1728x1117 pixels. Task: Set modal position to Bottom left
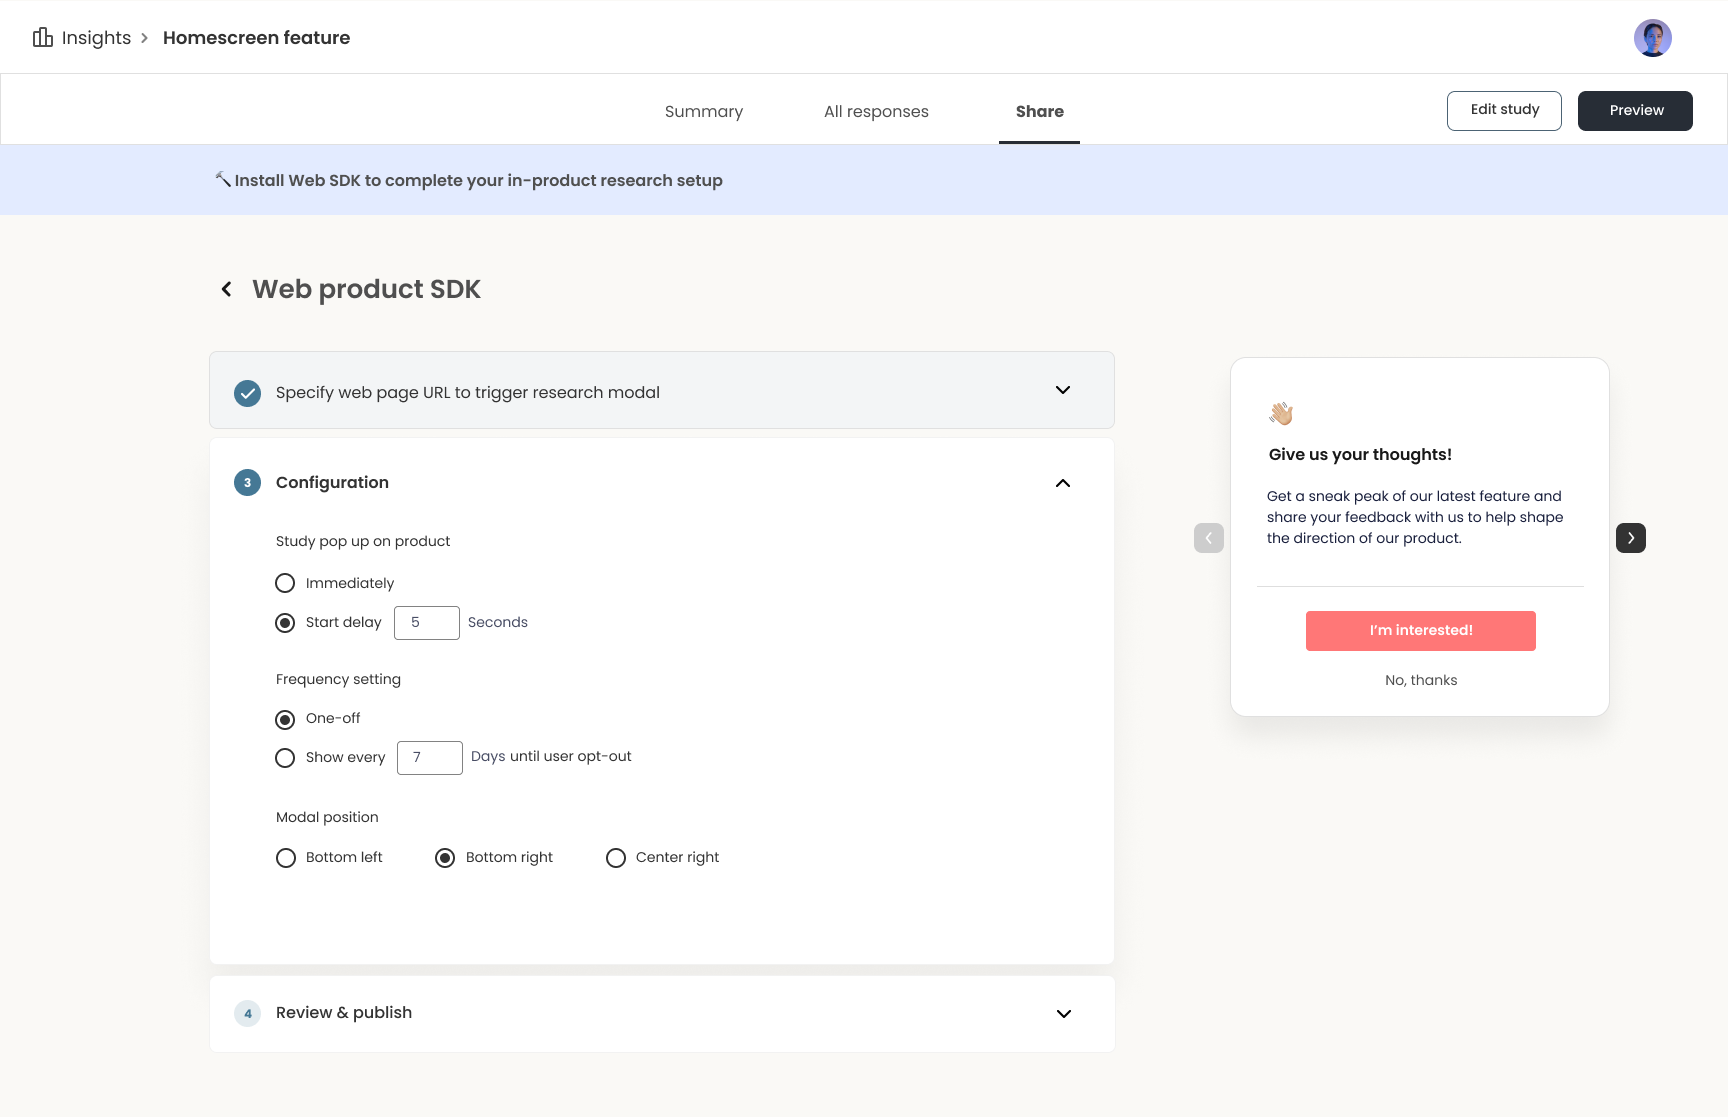pyautogui.click(x=286, y=858)
